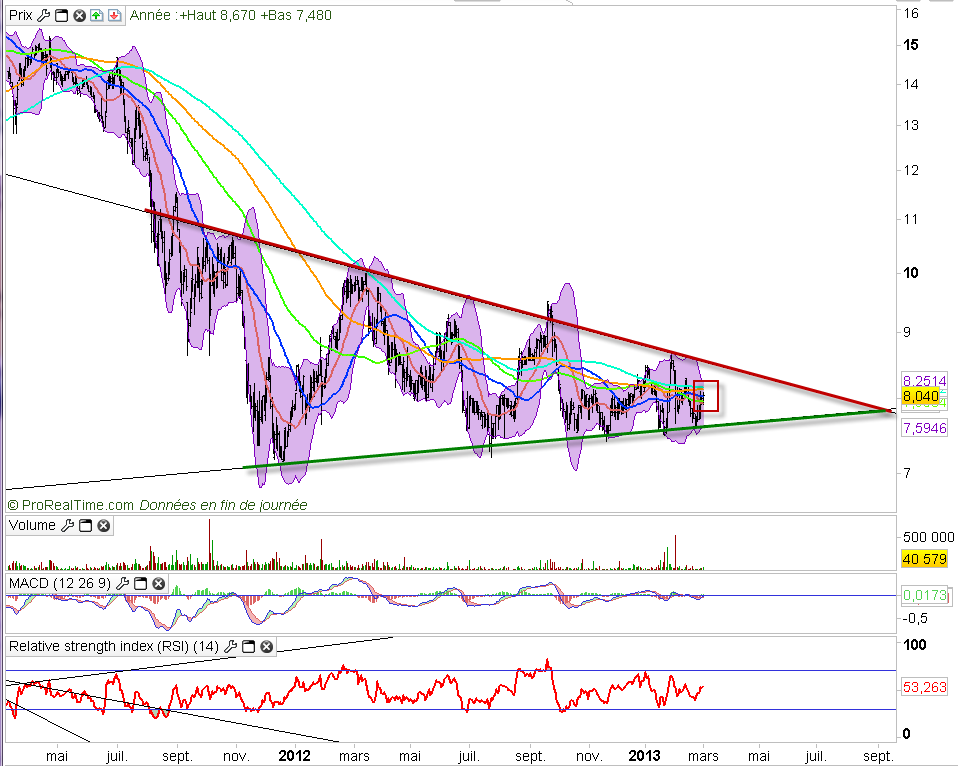Close the Prix panel with X icon
960x766 pixels.
pos(79,15)
